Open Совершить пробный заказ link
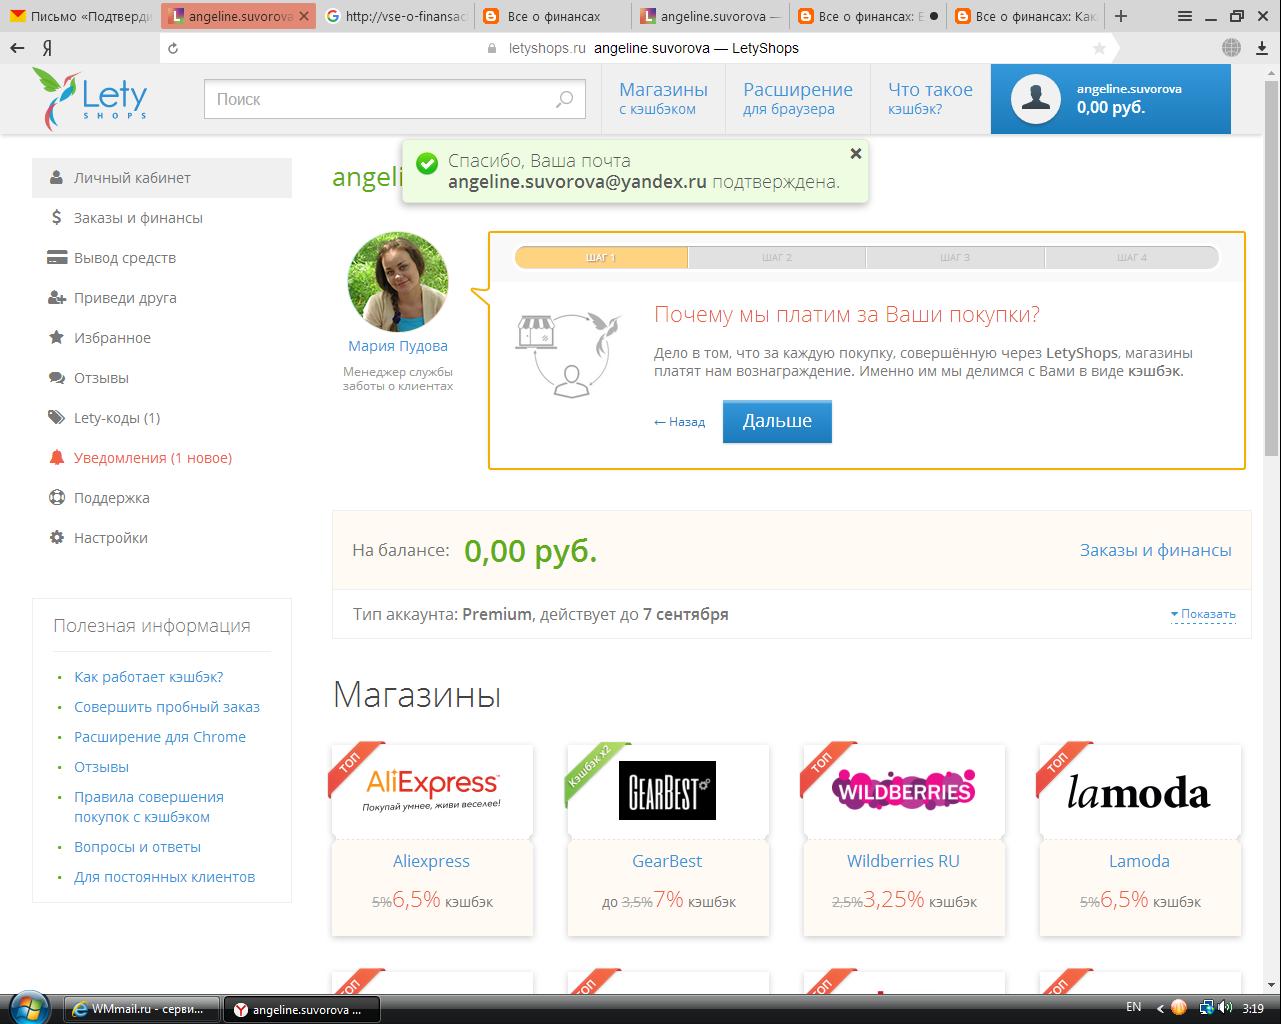 coord(167,707)
